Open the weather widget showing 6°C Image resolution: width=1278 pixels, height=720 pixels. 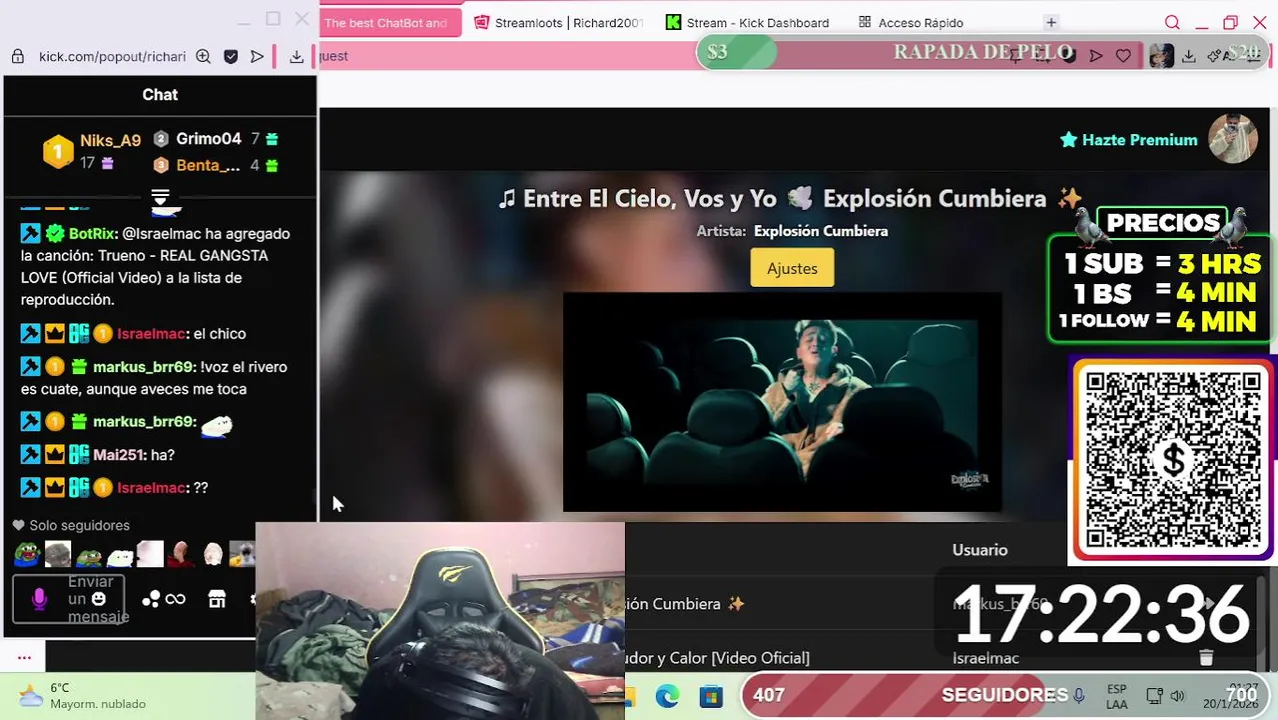82,696
